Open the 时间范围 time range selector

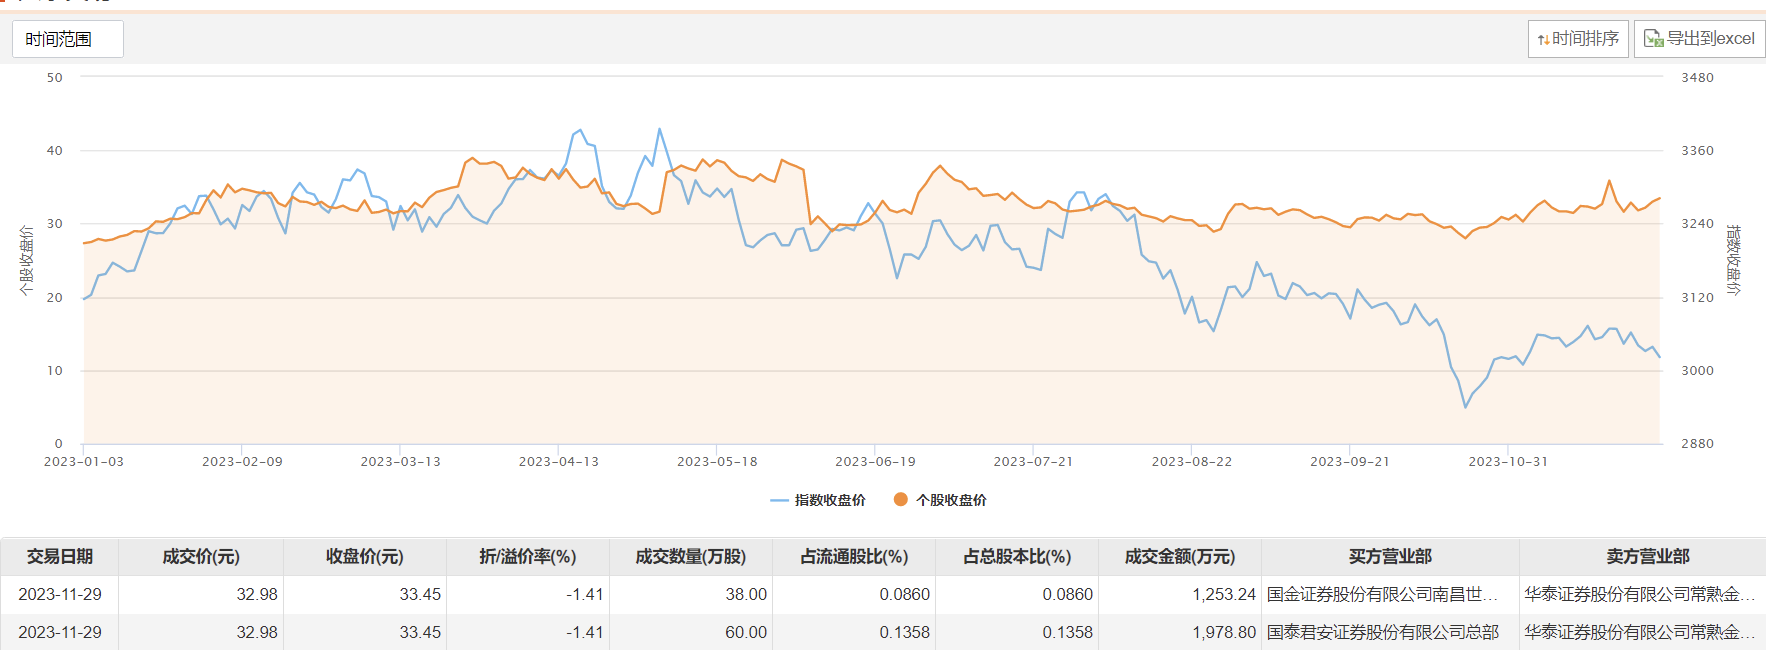coord(68,39)
